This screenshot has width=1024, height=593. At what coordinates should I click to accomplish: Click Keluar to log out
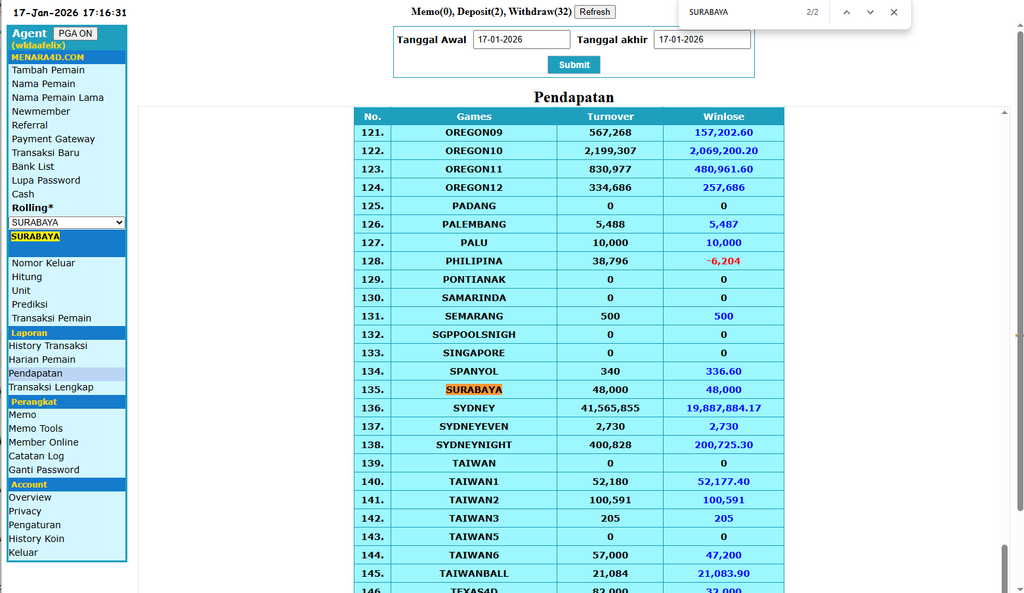pos(23,553)
